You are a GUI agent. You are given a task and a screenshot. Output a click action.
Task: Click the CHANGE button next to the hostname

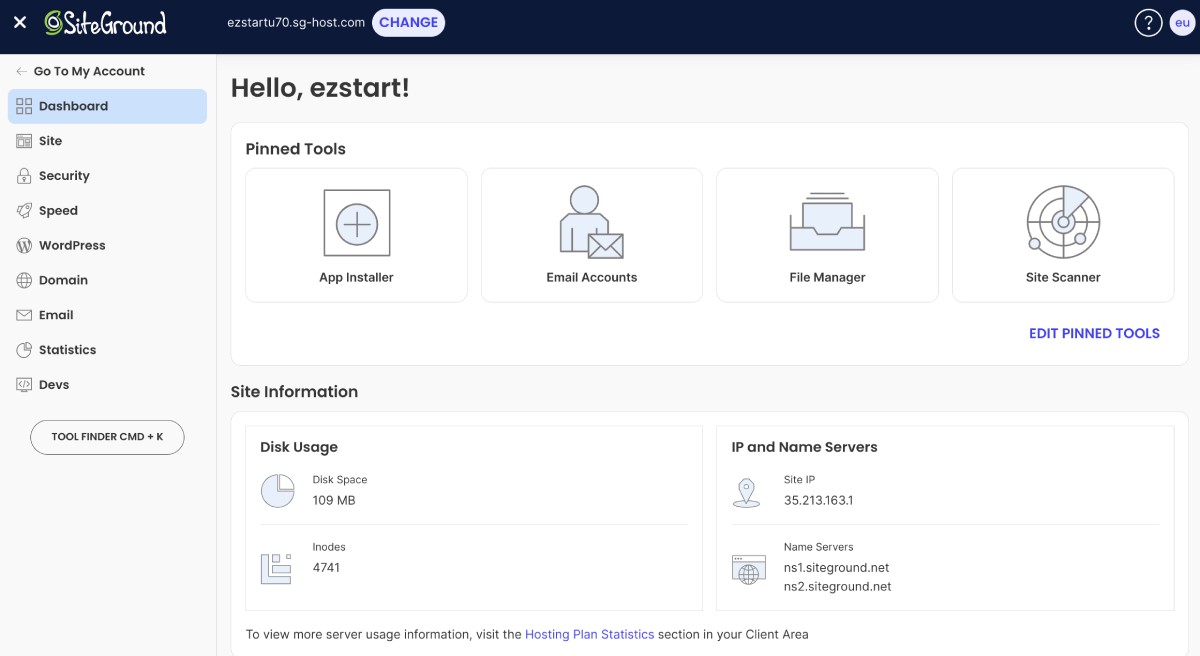pos(408,21)
